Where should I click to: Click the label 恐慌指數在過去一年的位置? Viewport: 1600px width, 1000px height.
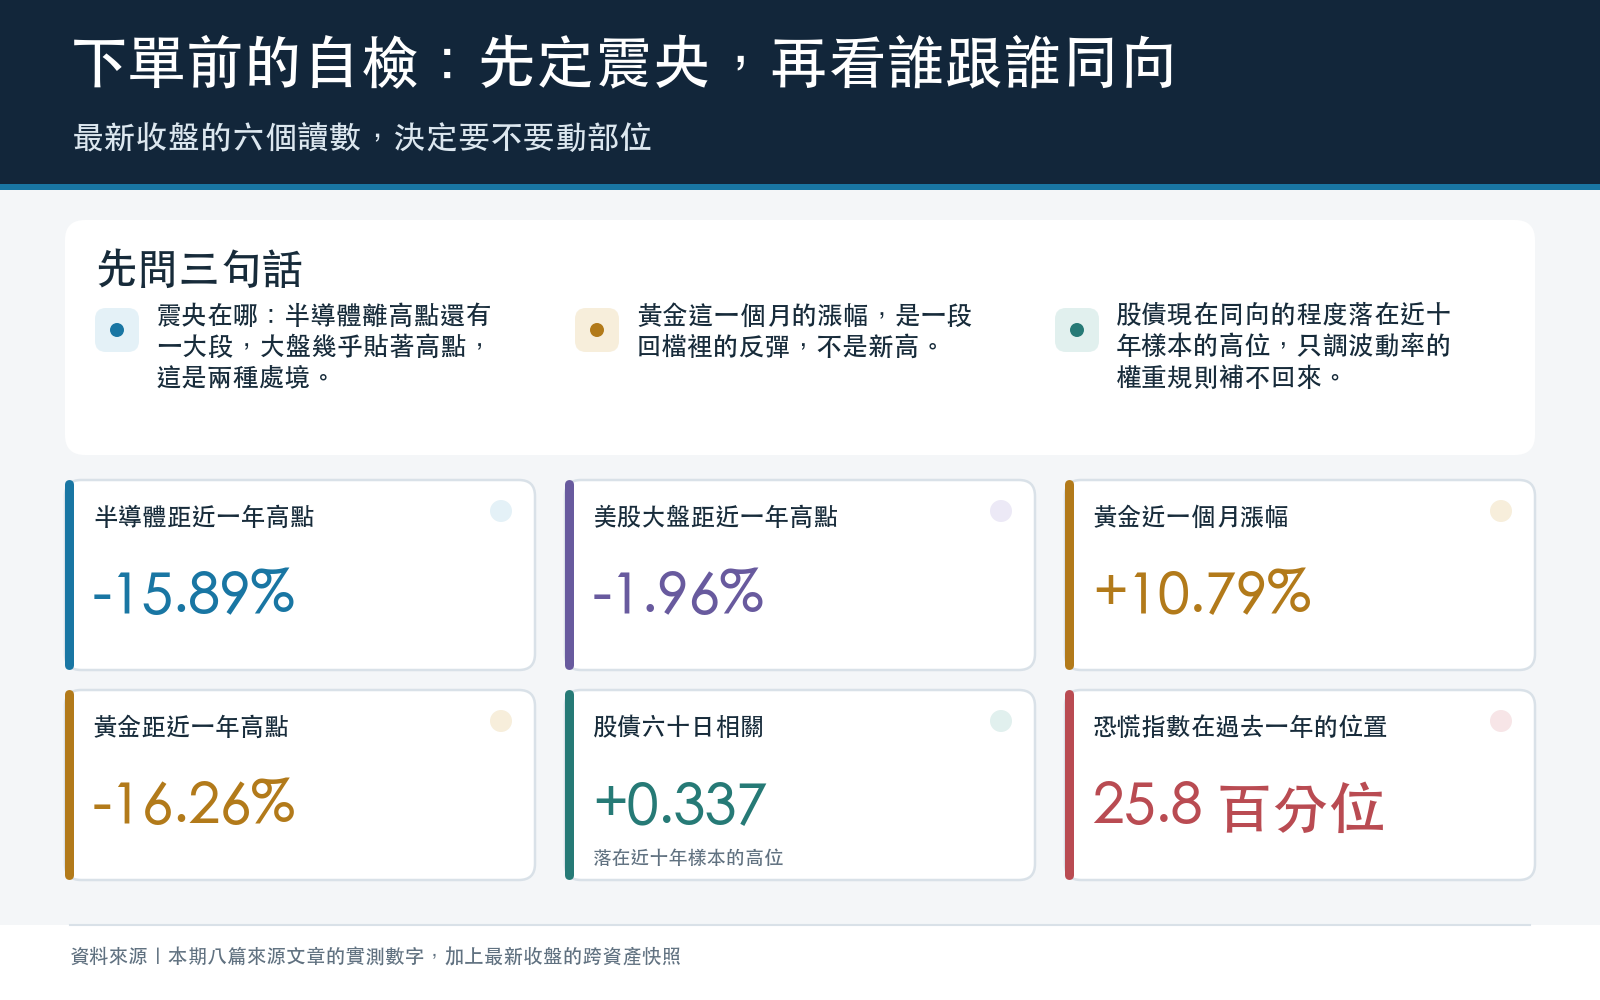click(1240, 727)
